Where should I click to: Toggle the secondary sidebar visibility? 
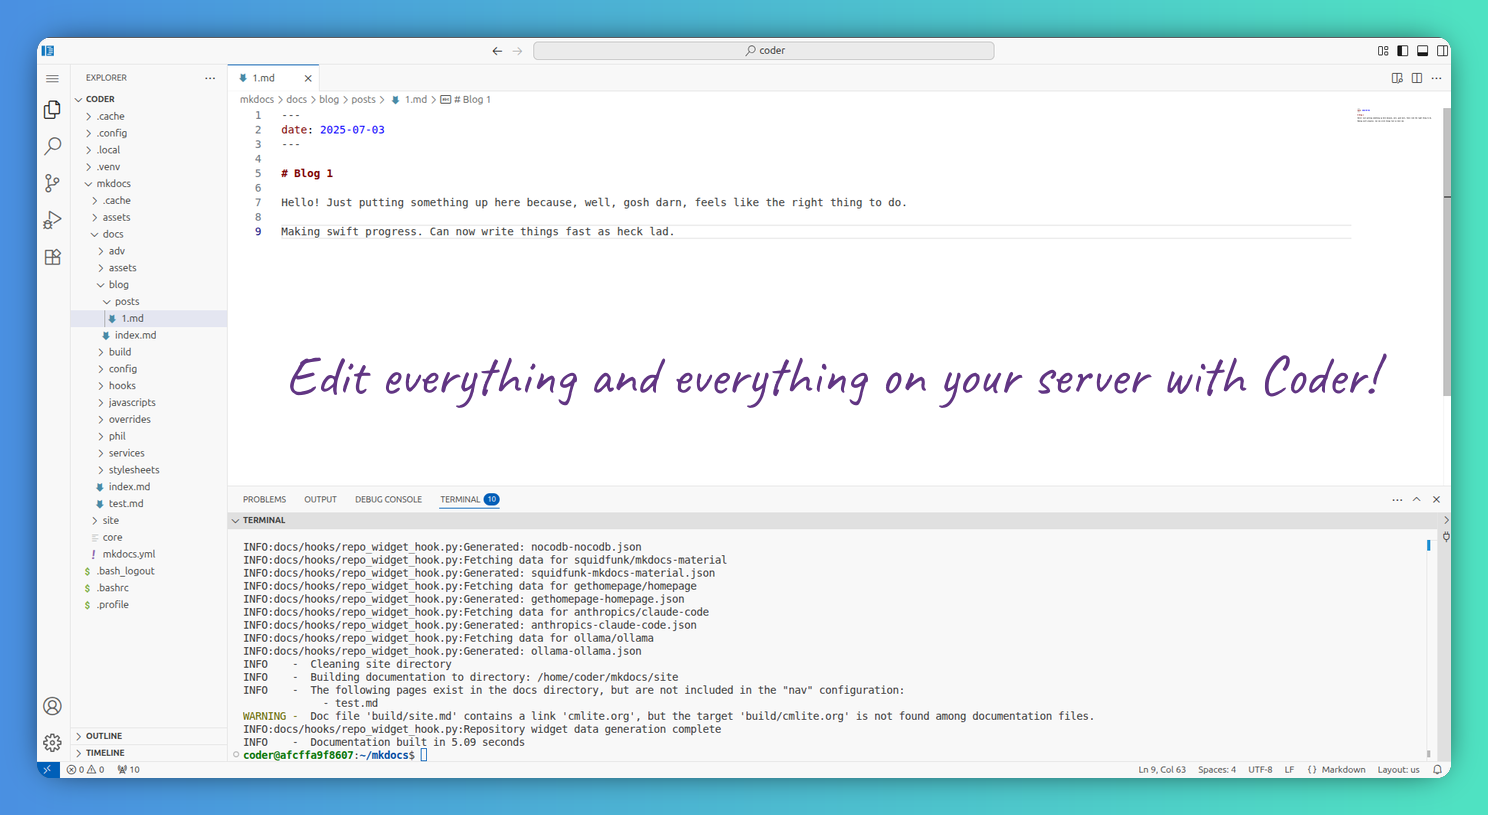pos(1442,51)
